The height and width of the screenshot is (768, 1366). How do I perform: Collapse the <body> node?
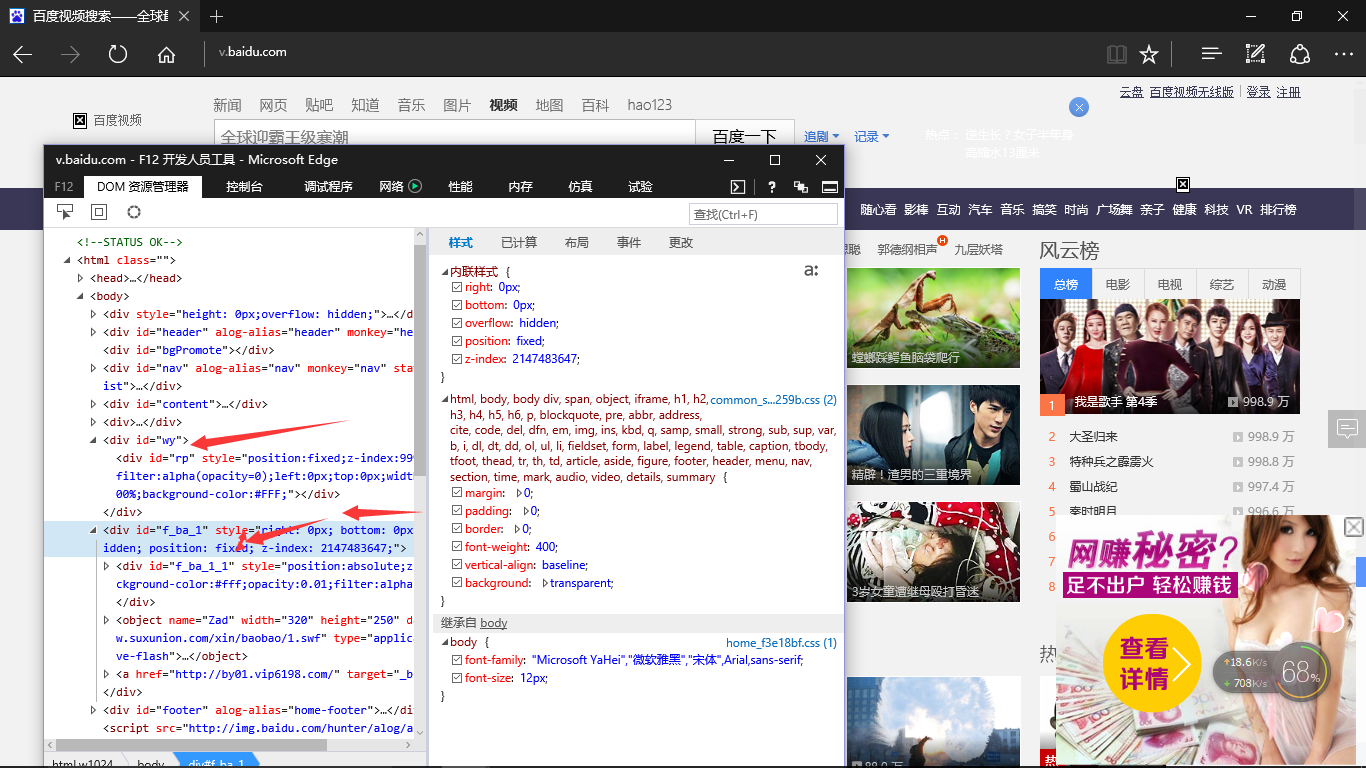click(x=81, y=296)
